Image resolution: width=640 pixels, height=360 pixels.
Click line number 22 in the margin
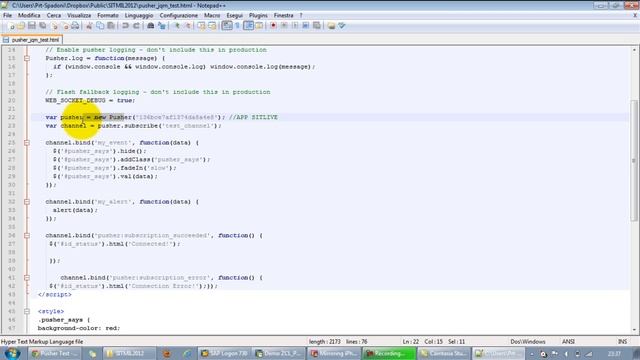point(11,117)
